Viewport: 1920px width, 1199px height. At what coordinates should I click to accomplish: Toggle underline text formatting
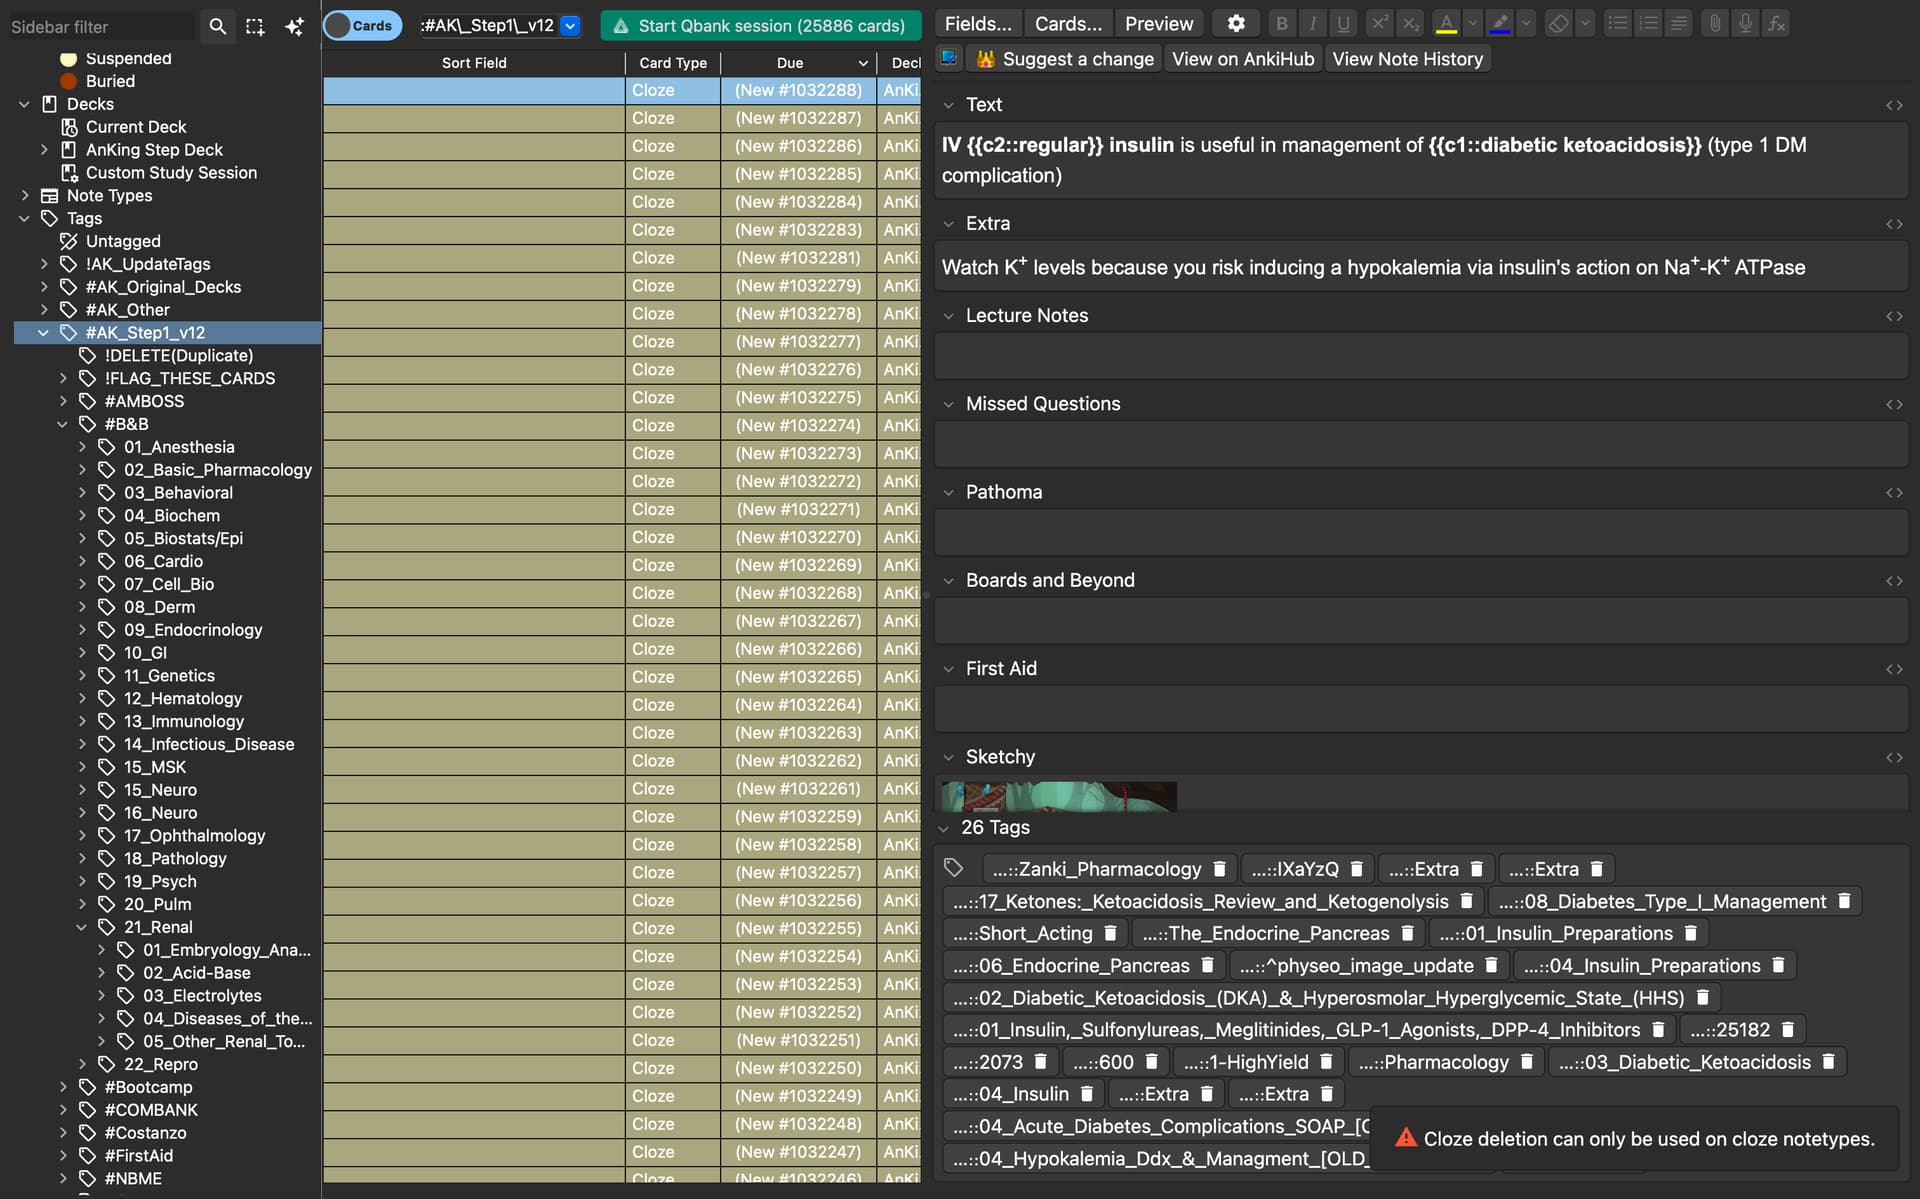(x=1343, y=23)
